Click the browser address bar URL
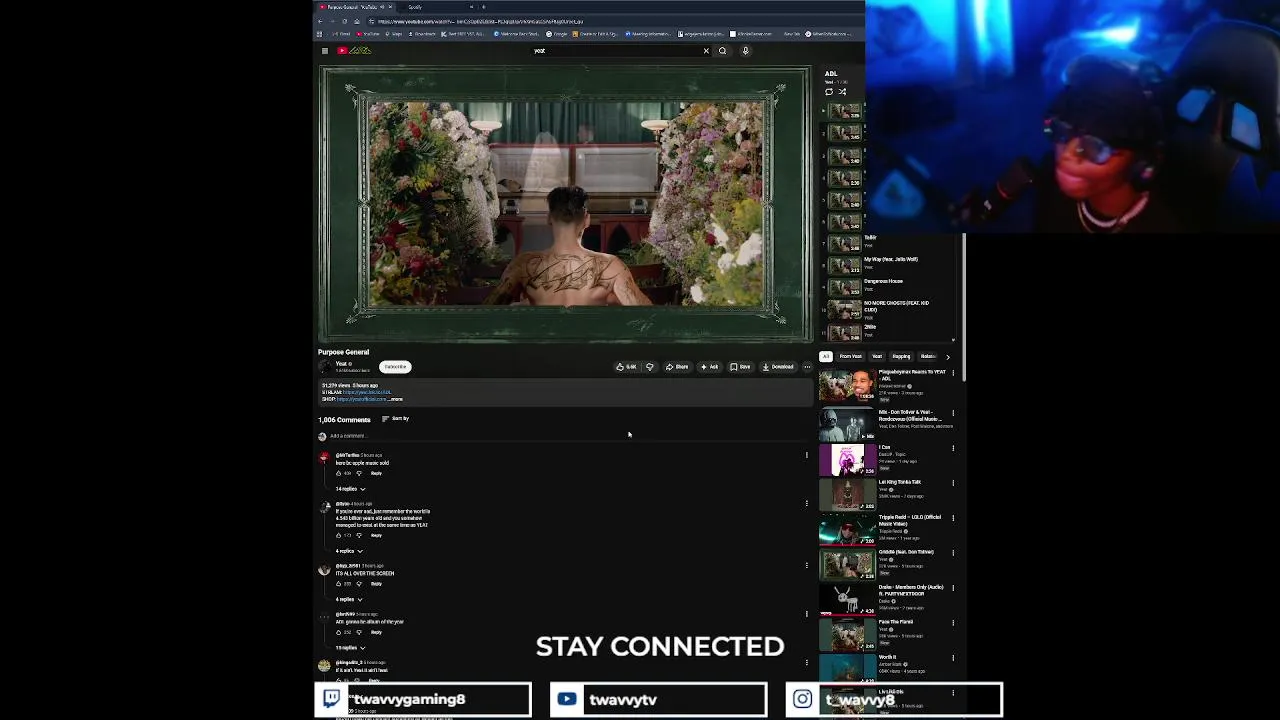1280x720 pixels. pyautogui.click(x=480, y=21)
